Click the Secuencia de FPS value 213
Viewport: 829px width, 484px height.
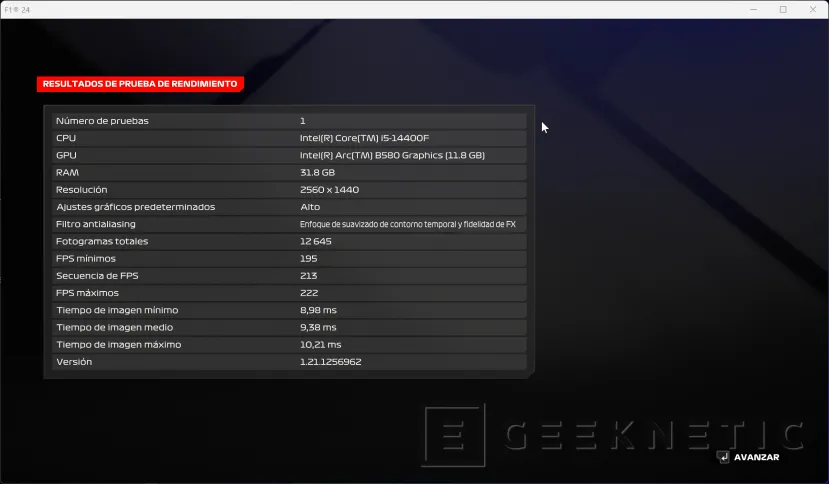point(309,276)
